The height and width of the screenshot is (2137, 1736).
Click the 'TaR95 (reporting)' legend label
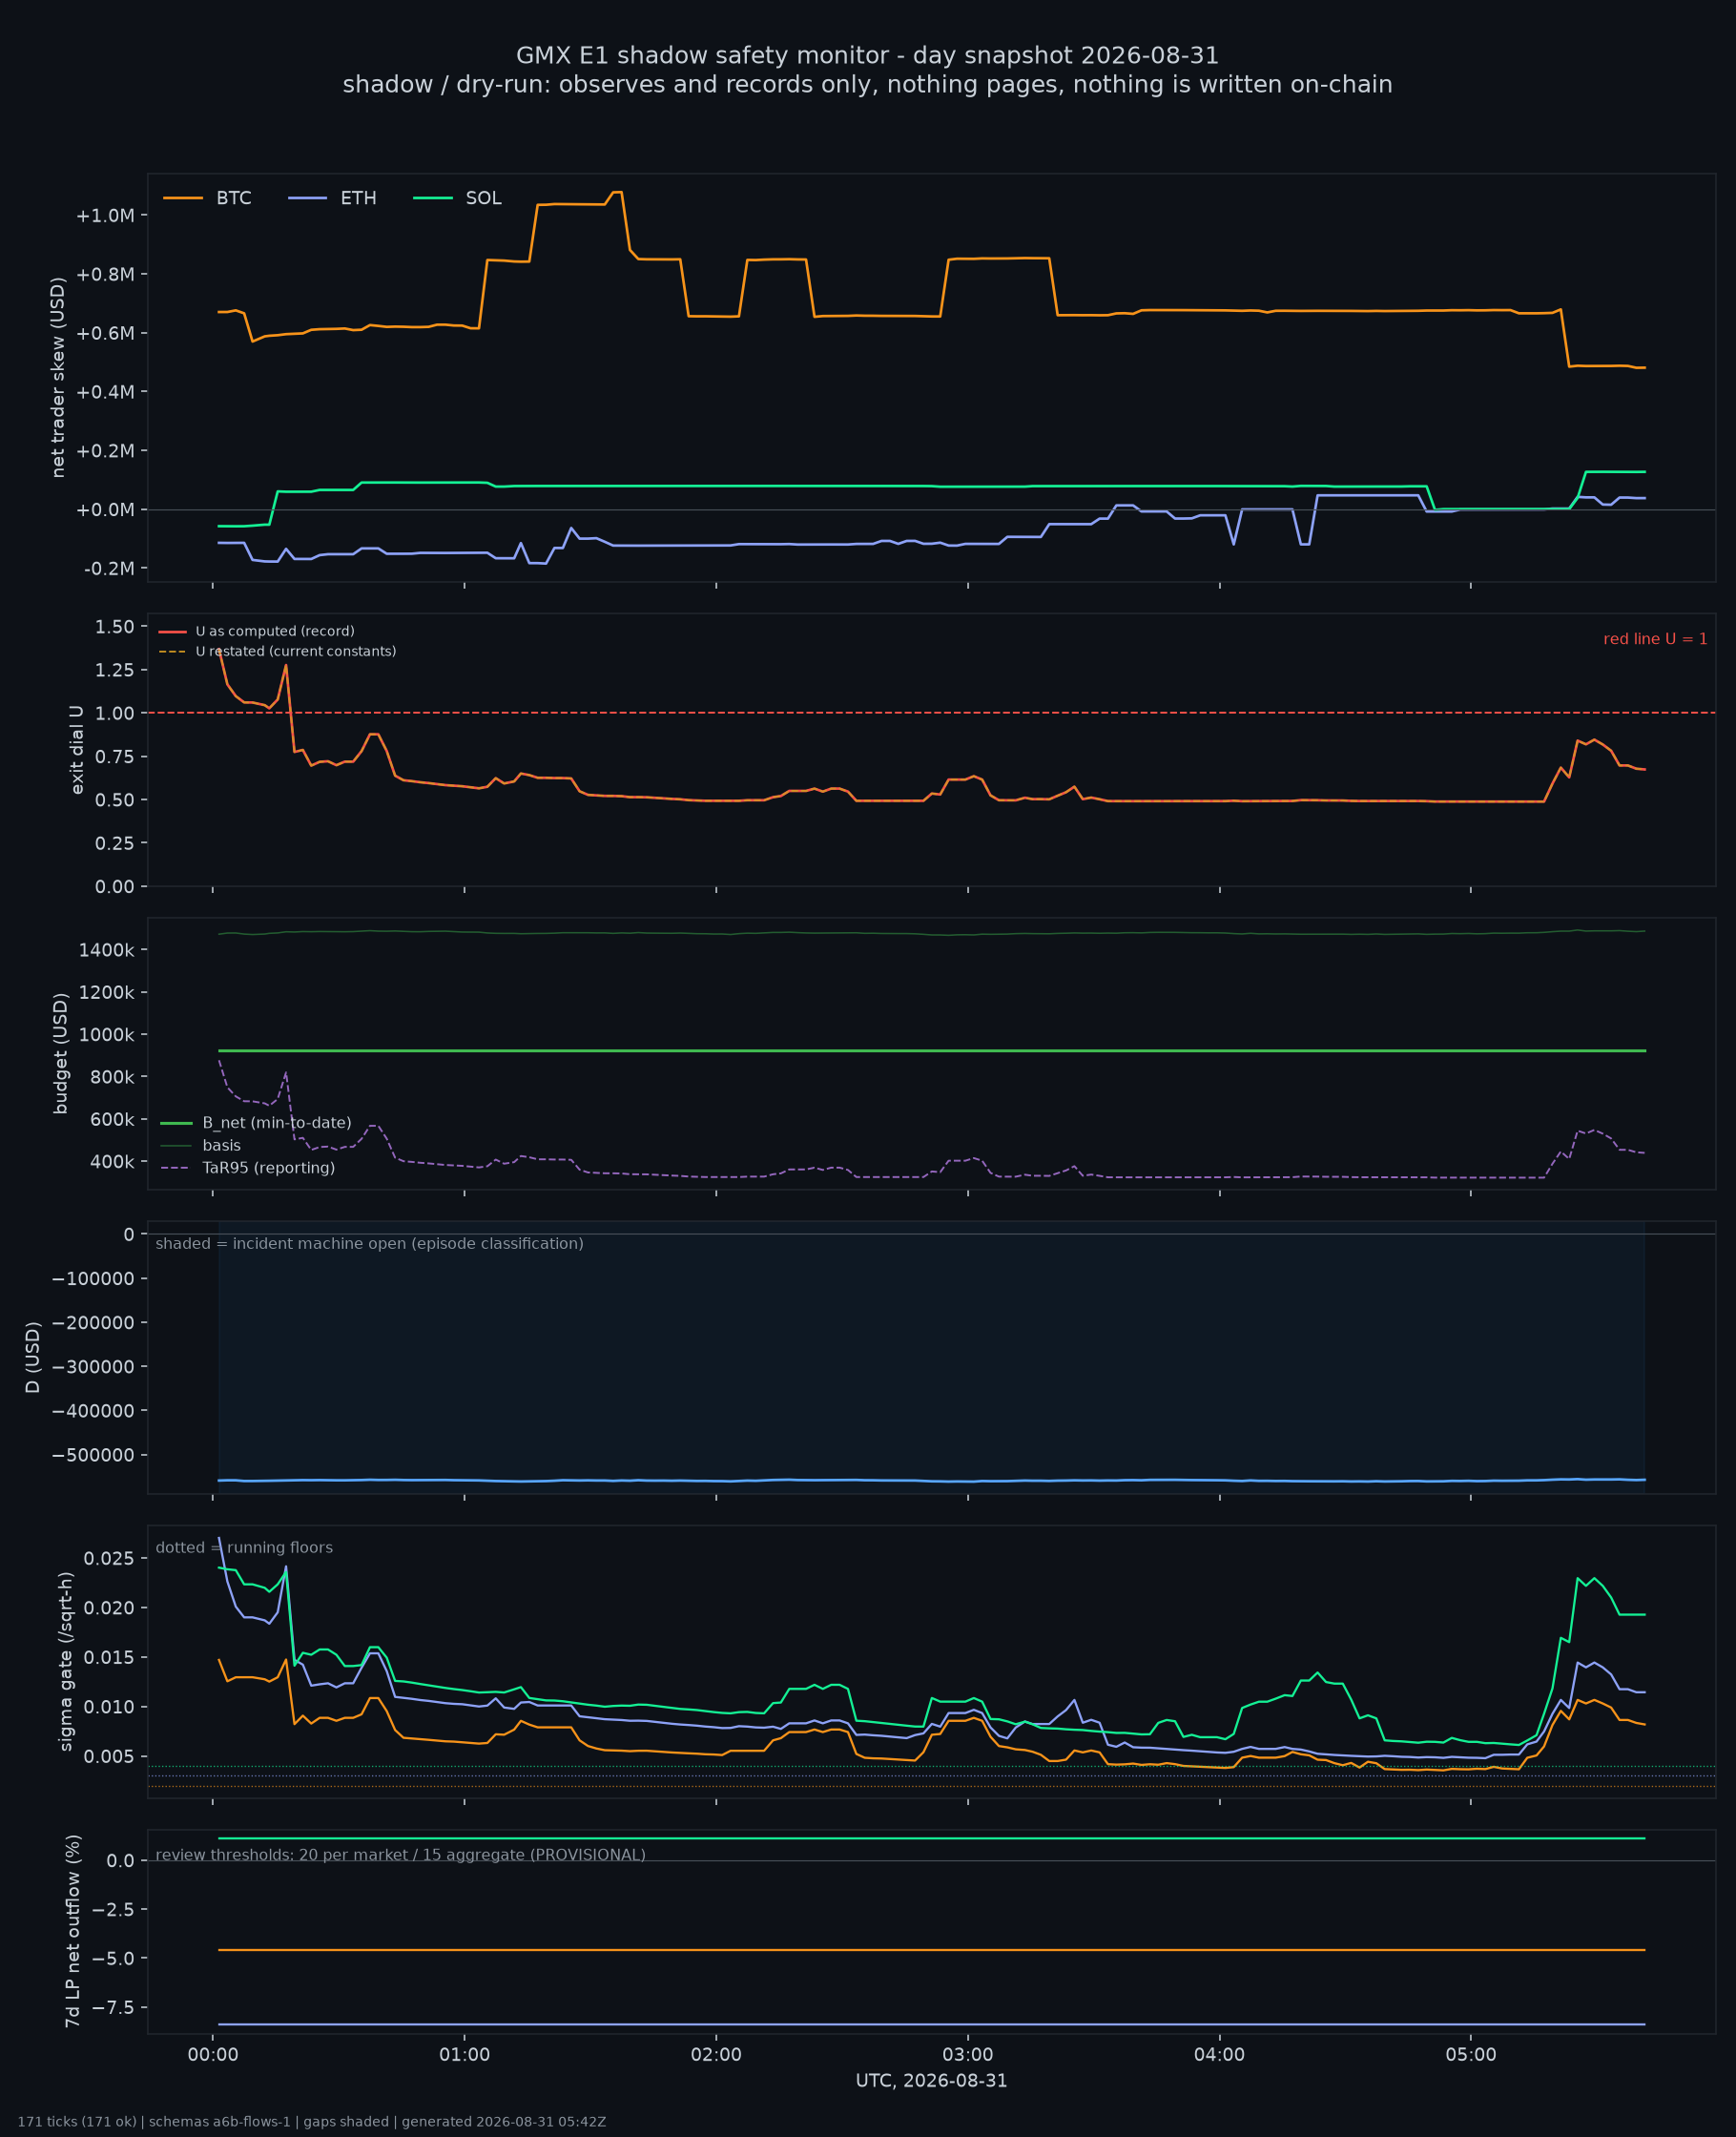click(269, 1168)
